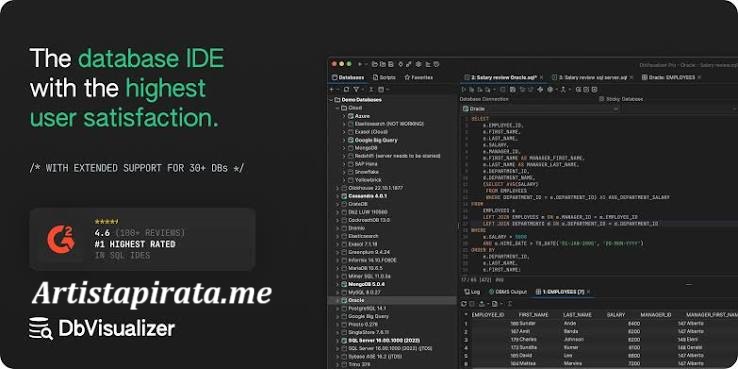This screenshot has width=738, height=369.
Task: Open the Oracle database connection dropdown
Action: [x=539, y=109]
